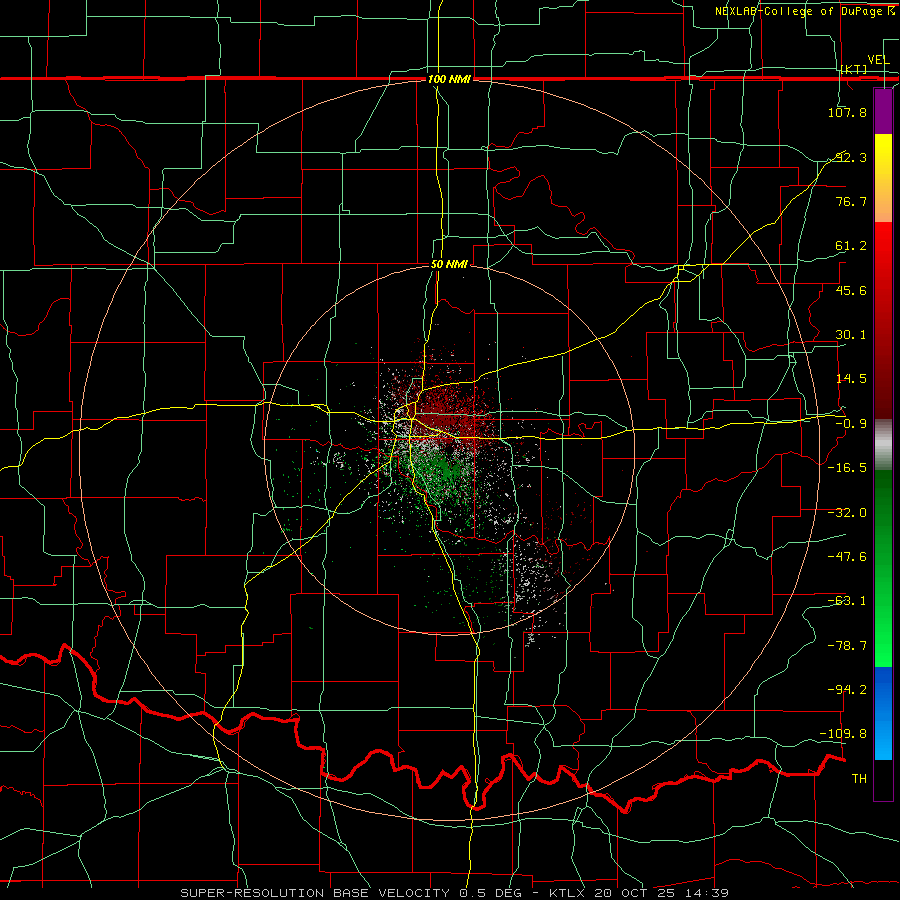
Task: Select the 92.3 value on velocity scale
Action: [851, 157]
